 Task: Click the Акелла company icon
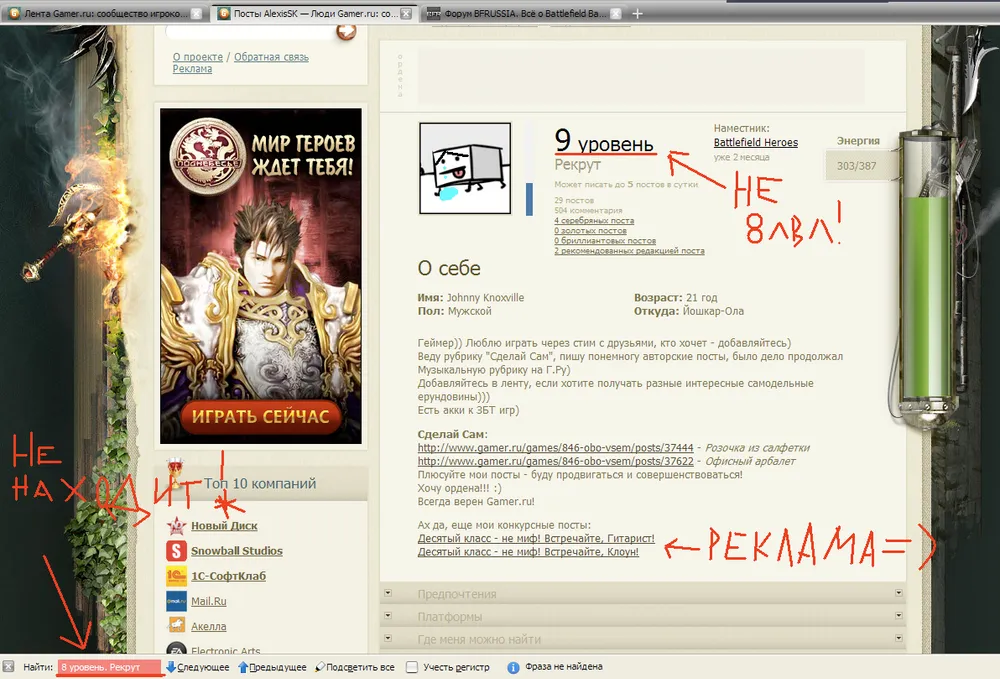click(176, 626)
